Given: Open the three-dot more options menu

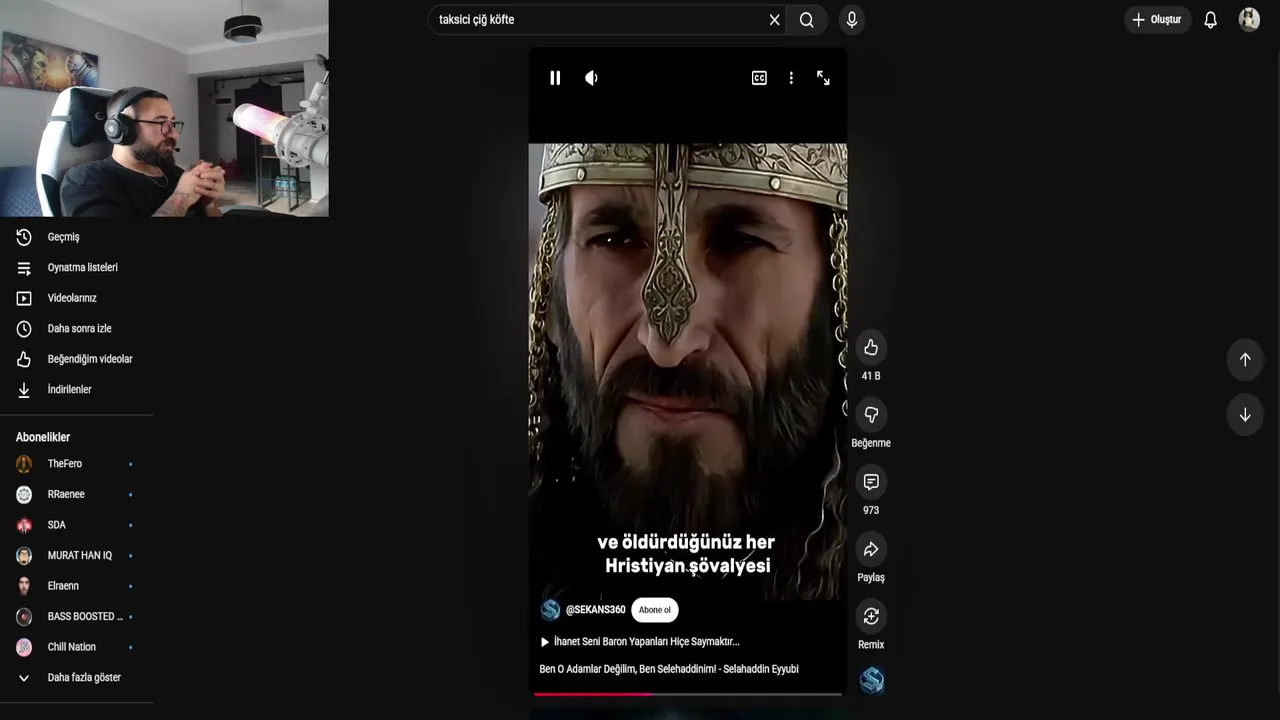Looking at the screenshot, I should [791, 78].
